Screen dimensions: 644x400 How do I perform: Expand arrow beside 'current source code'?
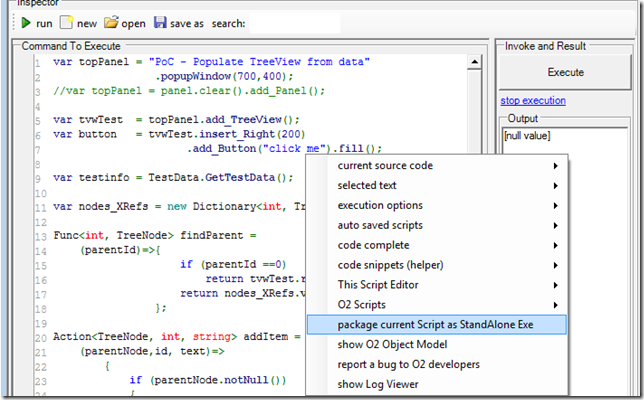(x=555, y=166)
